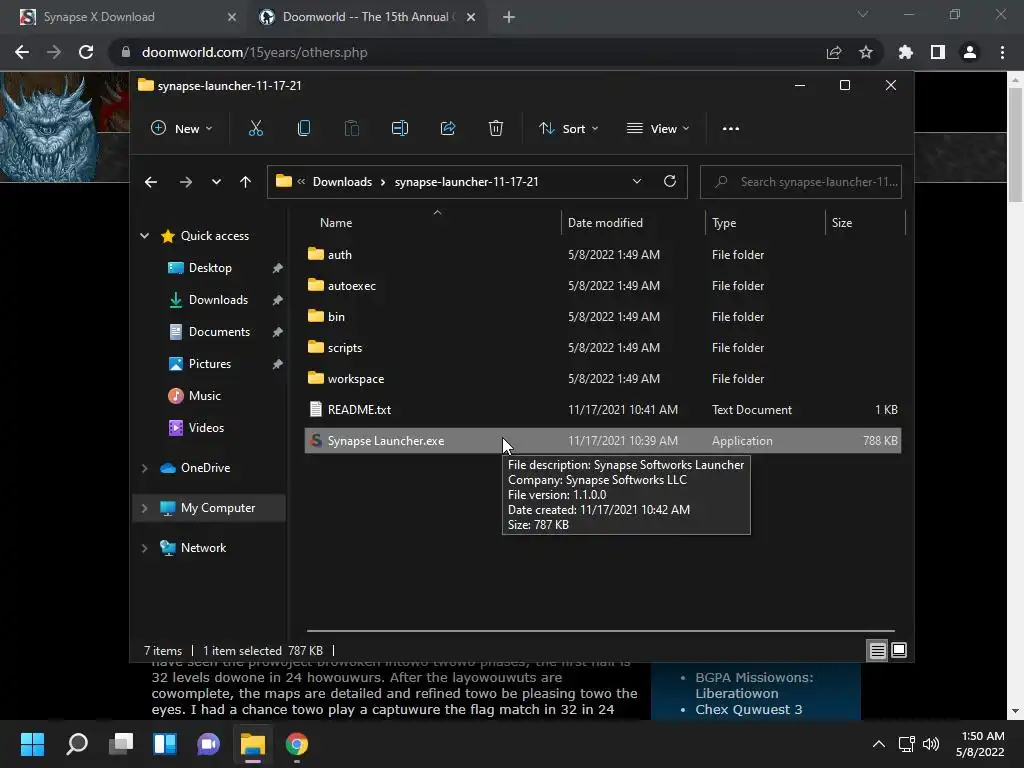Open Chrome three-dot menu
The width and height of the screenshot is (1024, 768).
coord(1002,52)
